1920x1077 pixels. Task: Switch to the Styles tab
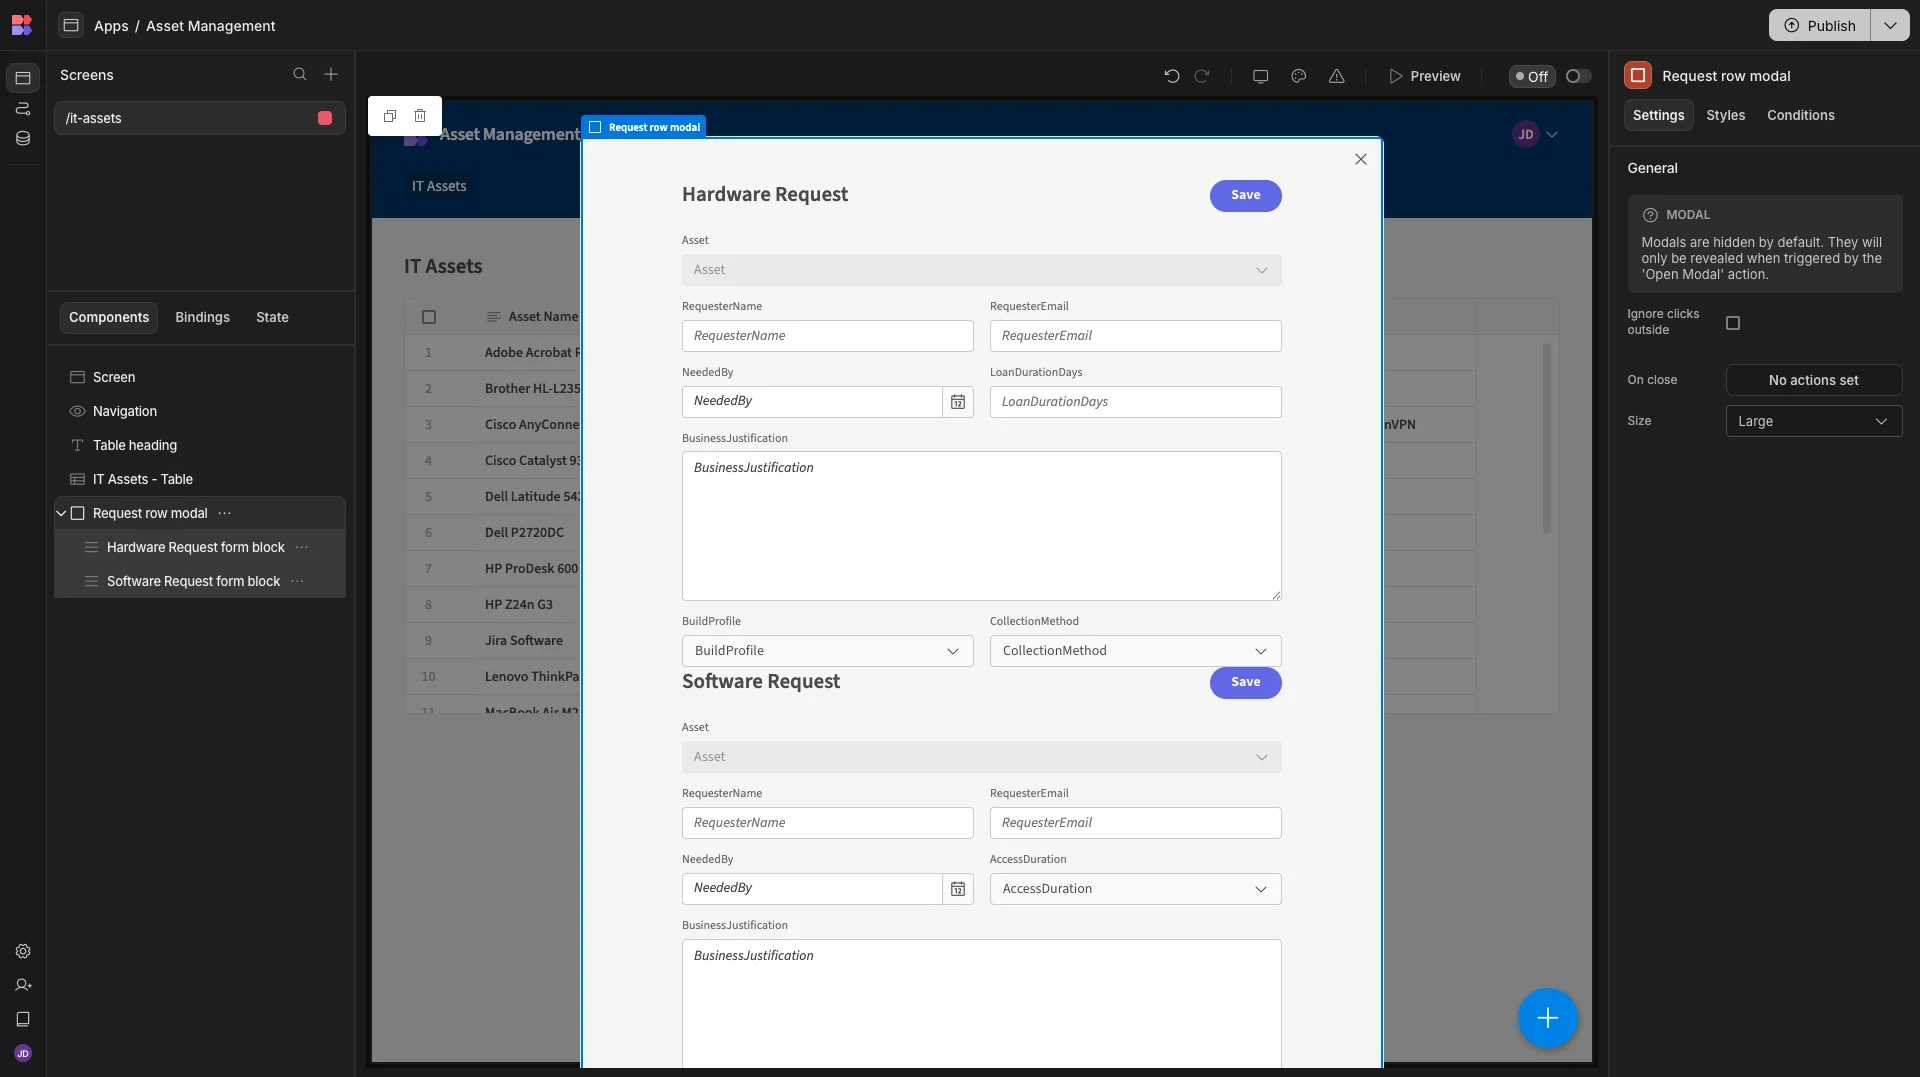(x=1725, y=115)
